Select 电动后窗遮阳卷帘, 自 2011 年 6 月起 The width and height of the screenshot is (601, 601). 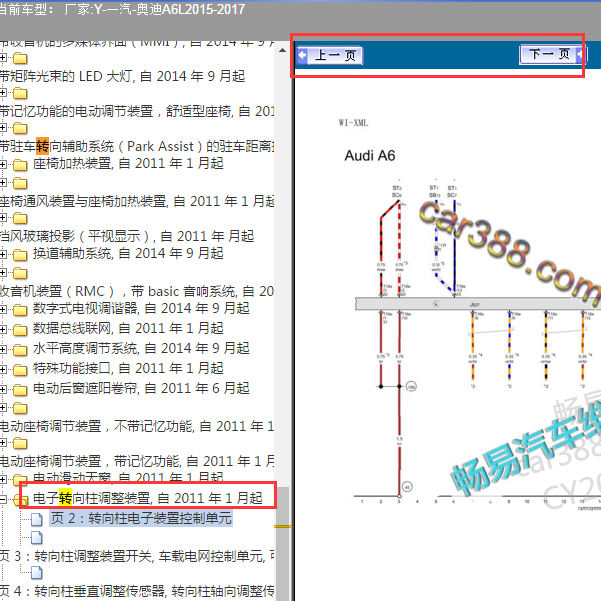[141, 388]
